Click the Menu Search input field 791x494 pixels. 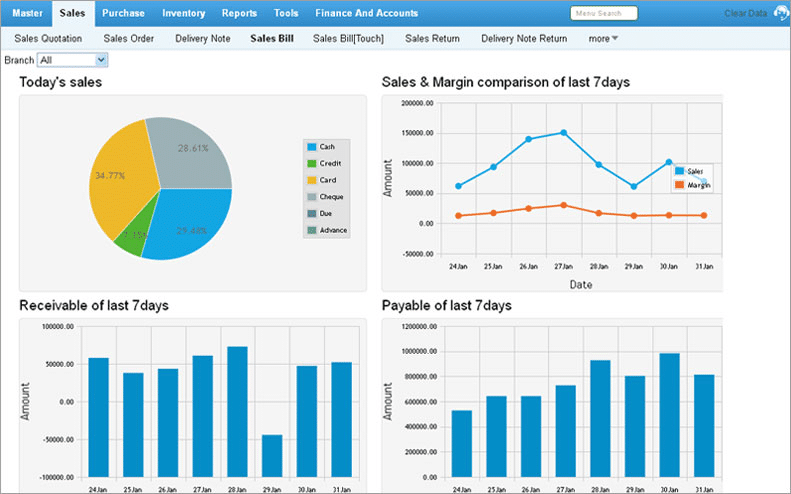[x=603, y=14]
